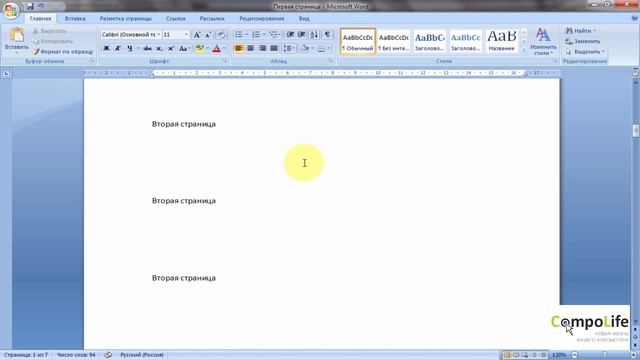Select the Без интервала style
Screen dimensions: 640x360
click(393, 41)
